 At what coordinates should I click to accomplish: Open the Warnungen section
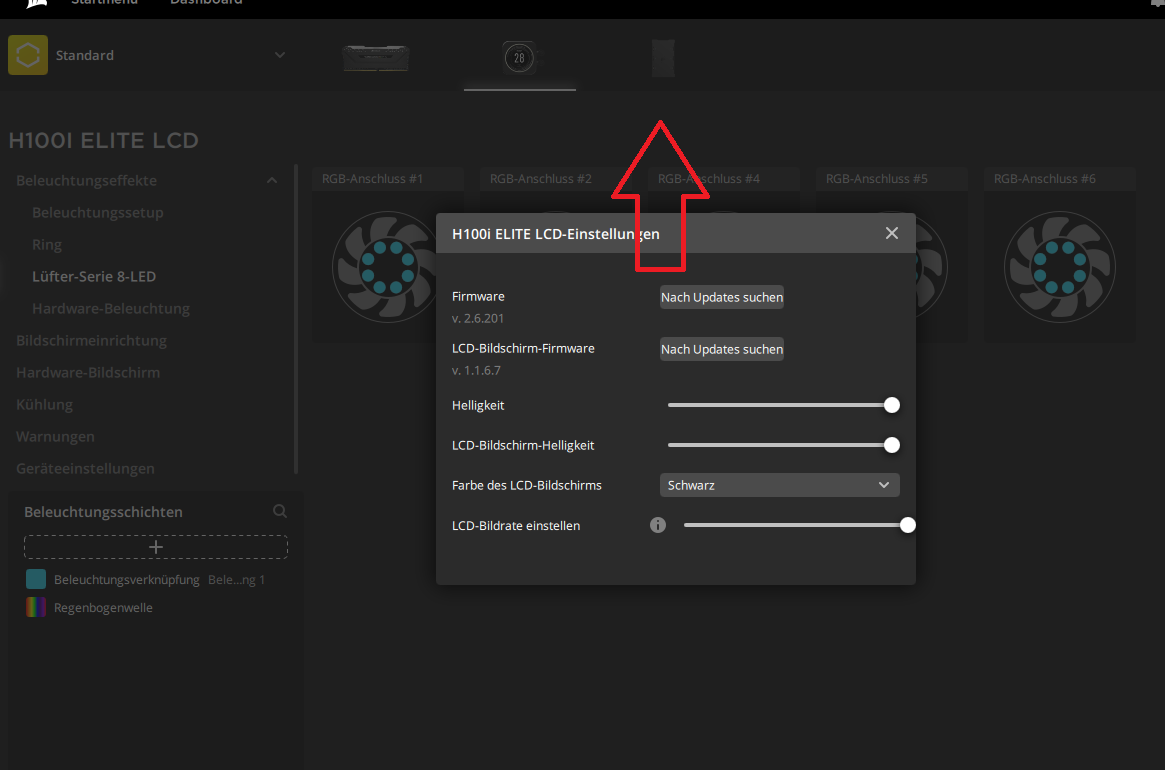click(x=55, y=436)
